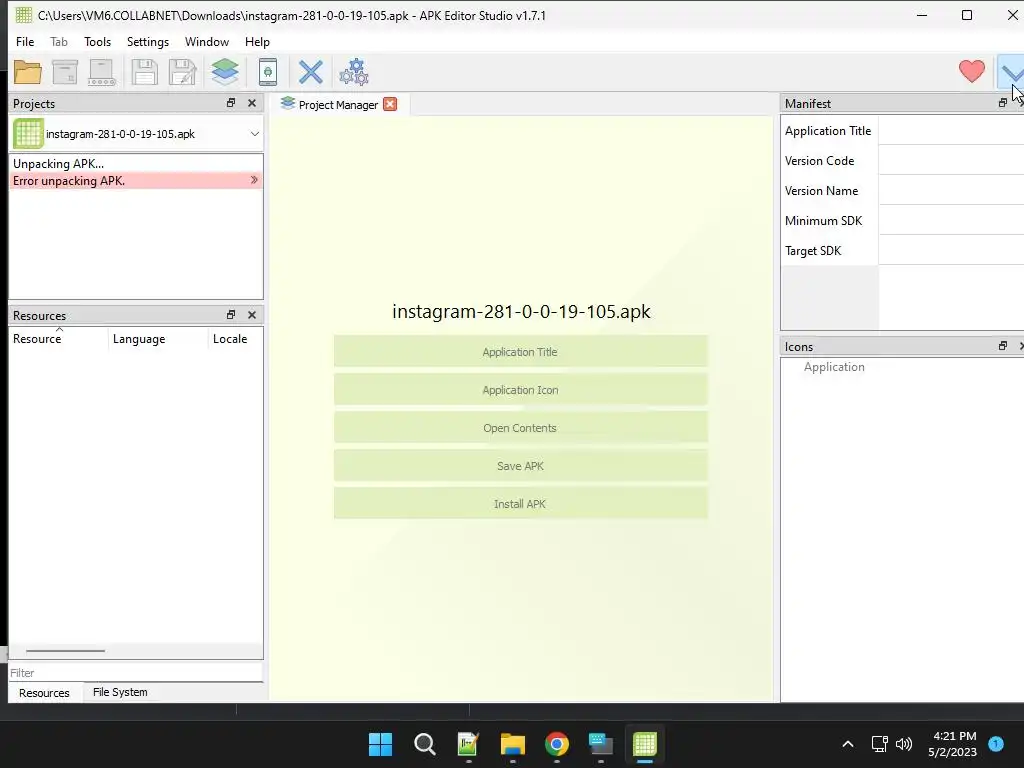
Task: Switch to the Resources bottom tab
Action: pyautogui.click(x=44, y=693)
